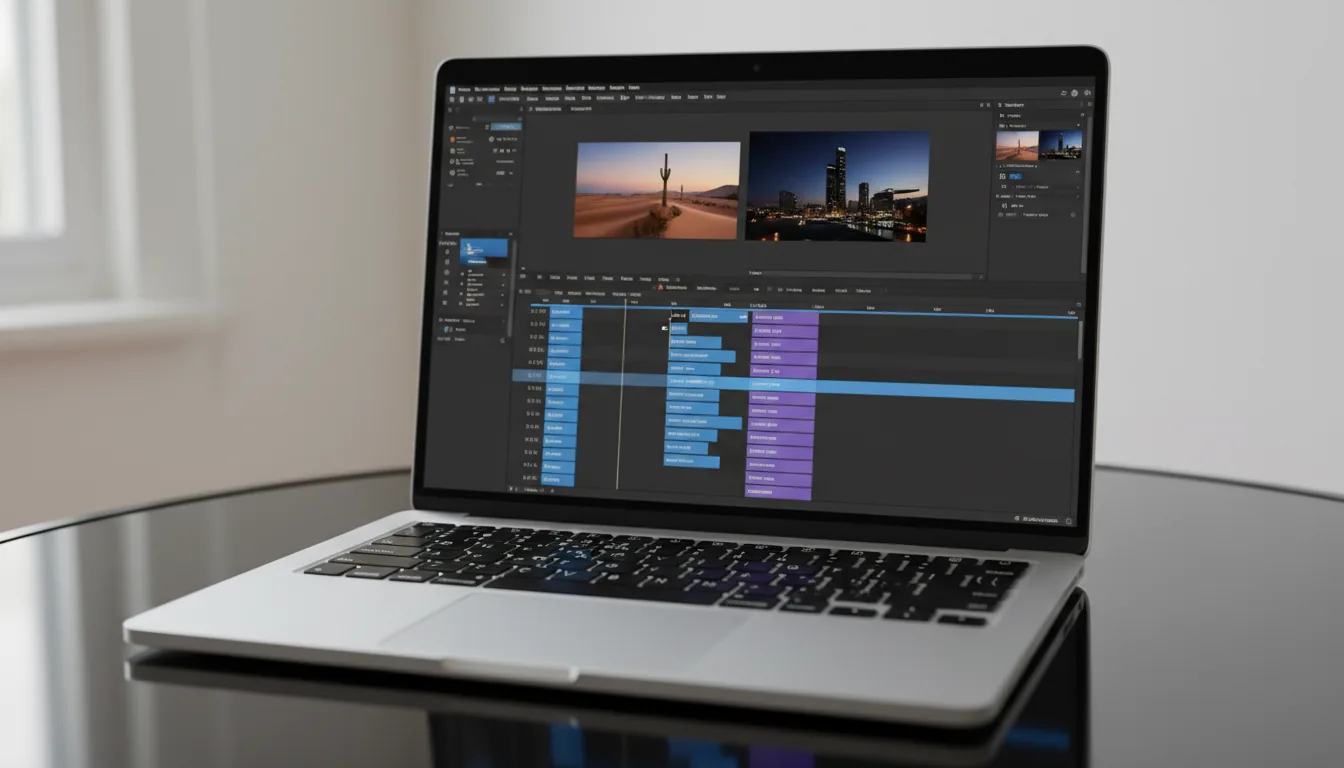Open the dropdown beside the right panel header

pos(1079,105)
